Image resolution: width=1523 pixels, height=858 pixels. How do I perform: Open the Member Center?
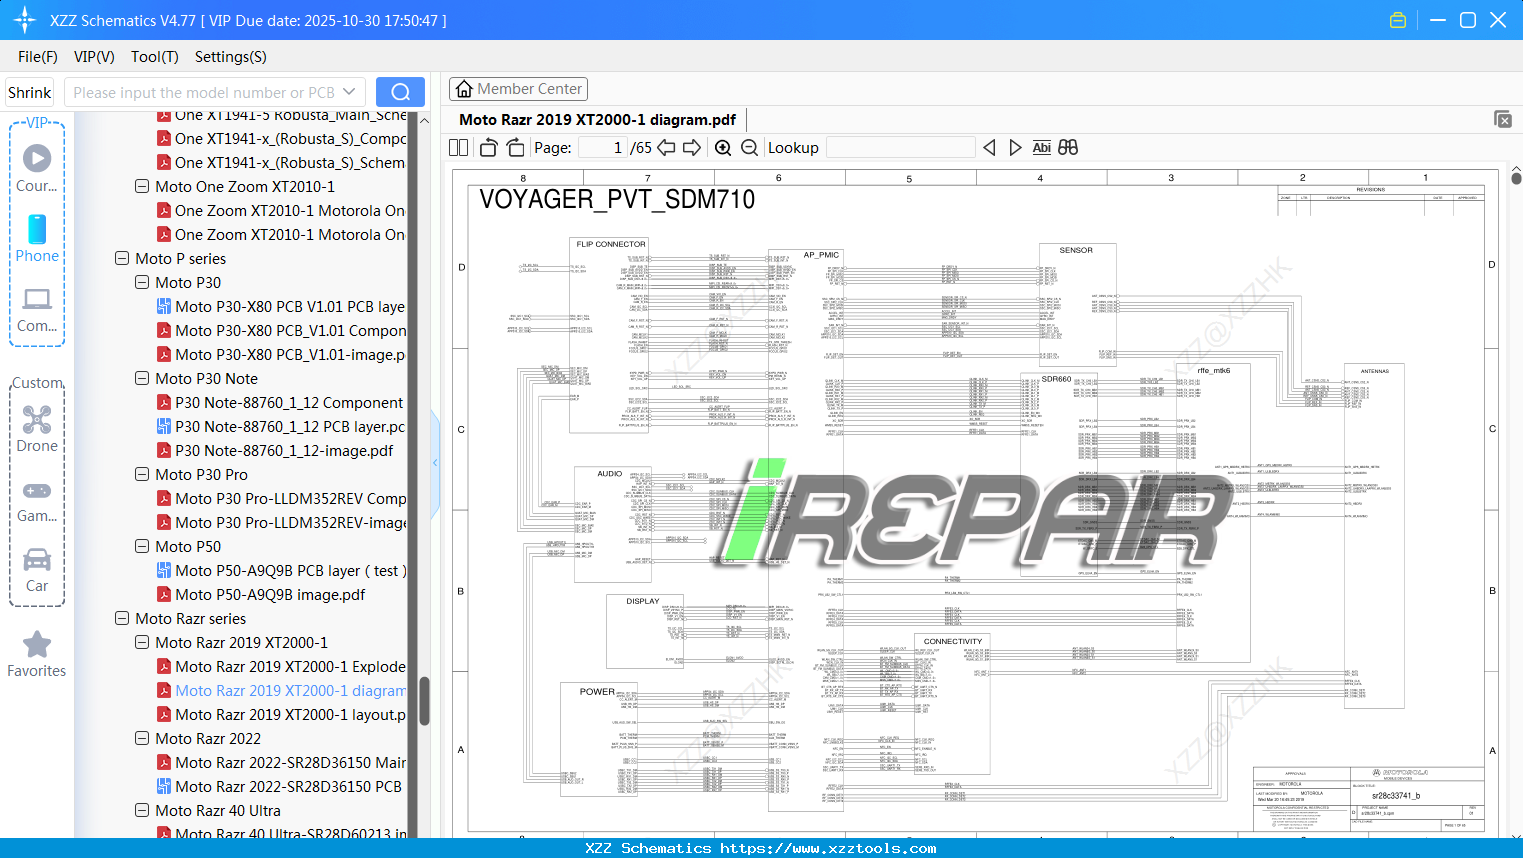pos(519,89)
